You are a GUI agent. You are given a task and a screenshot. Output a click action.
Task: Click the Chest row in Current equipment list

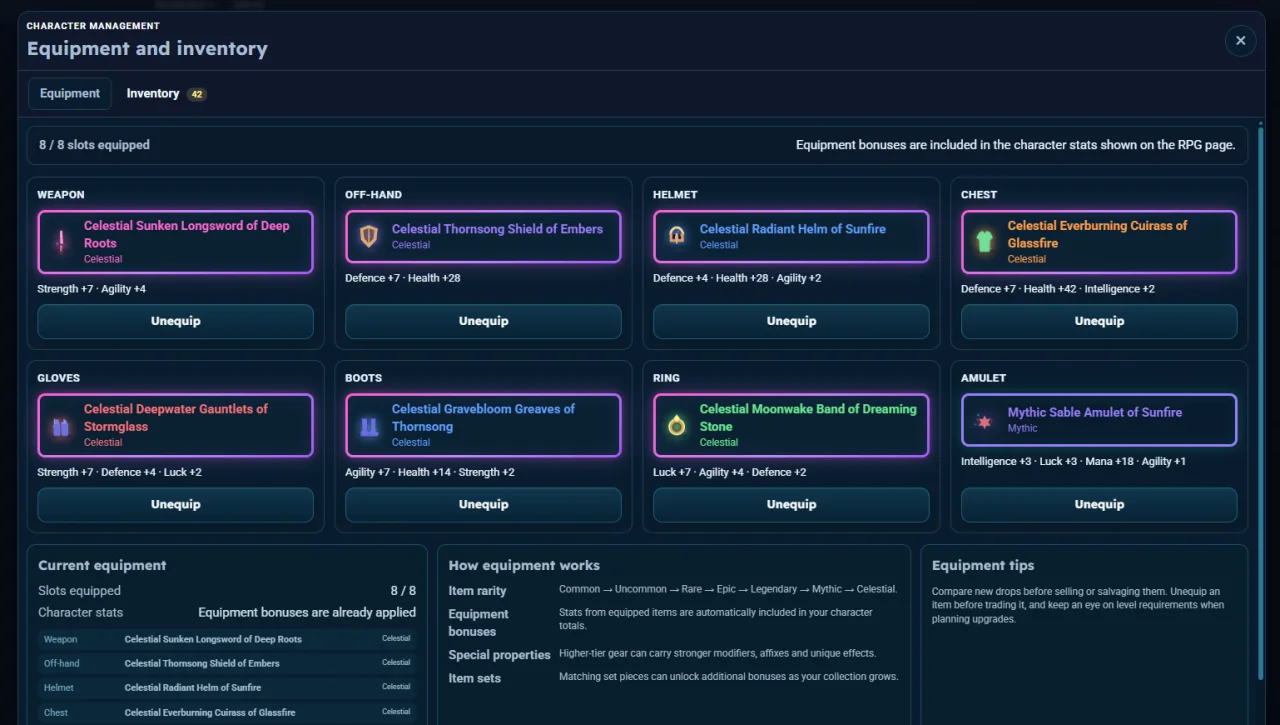[227, 713]
